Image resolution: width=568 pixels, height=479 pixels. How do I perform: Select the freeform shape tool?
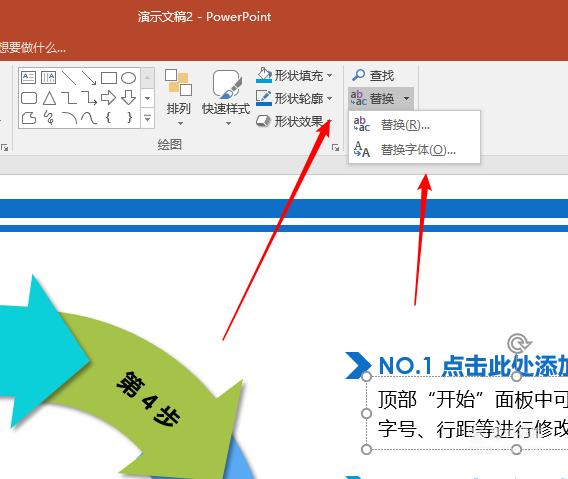tap(29, 118)
